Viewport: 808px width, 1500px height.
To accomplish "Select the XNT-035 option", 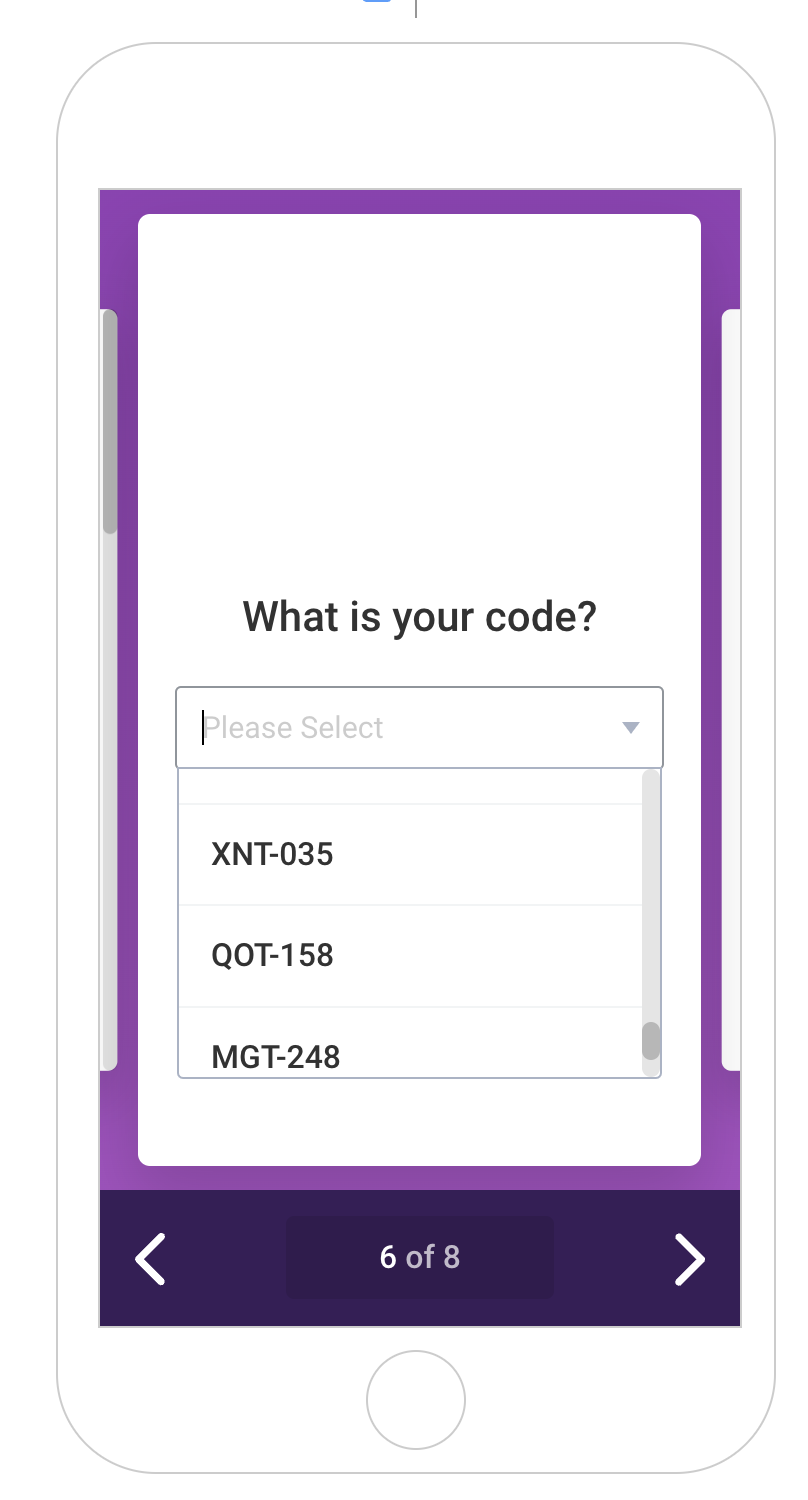I will (410, 855).
